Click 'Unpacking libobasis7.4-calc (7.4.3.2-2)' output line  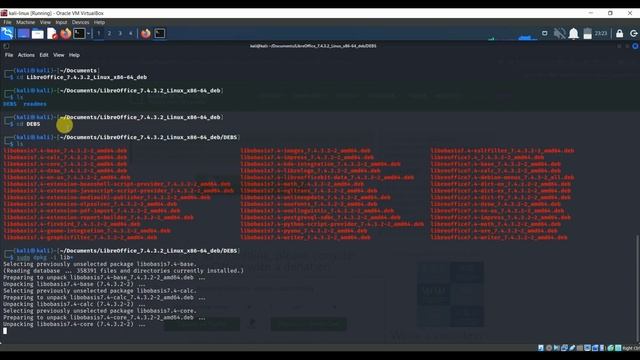click(x=74, y=304)
